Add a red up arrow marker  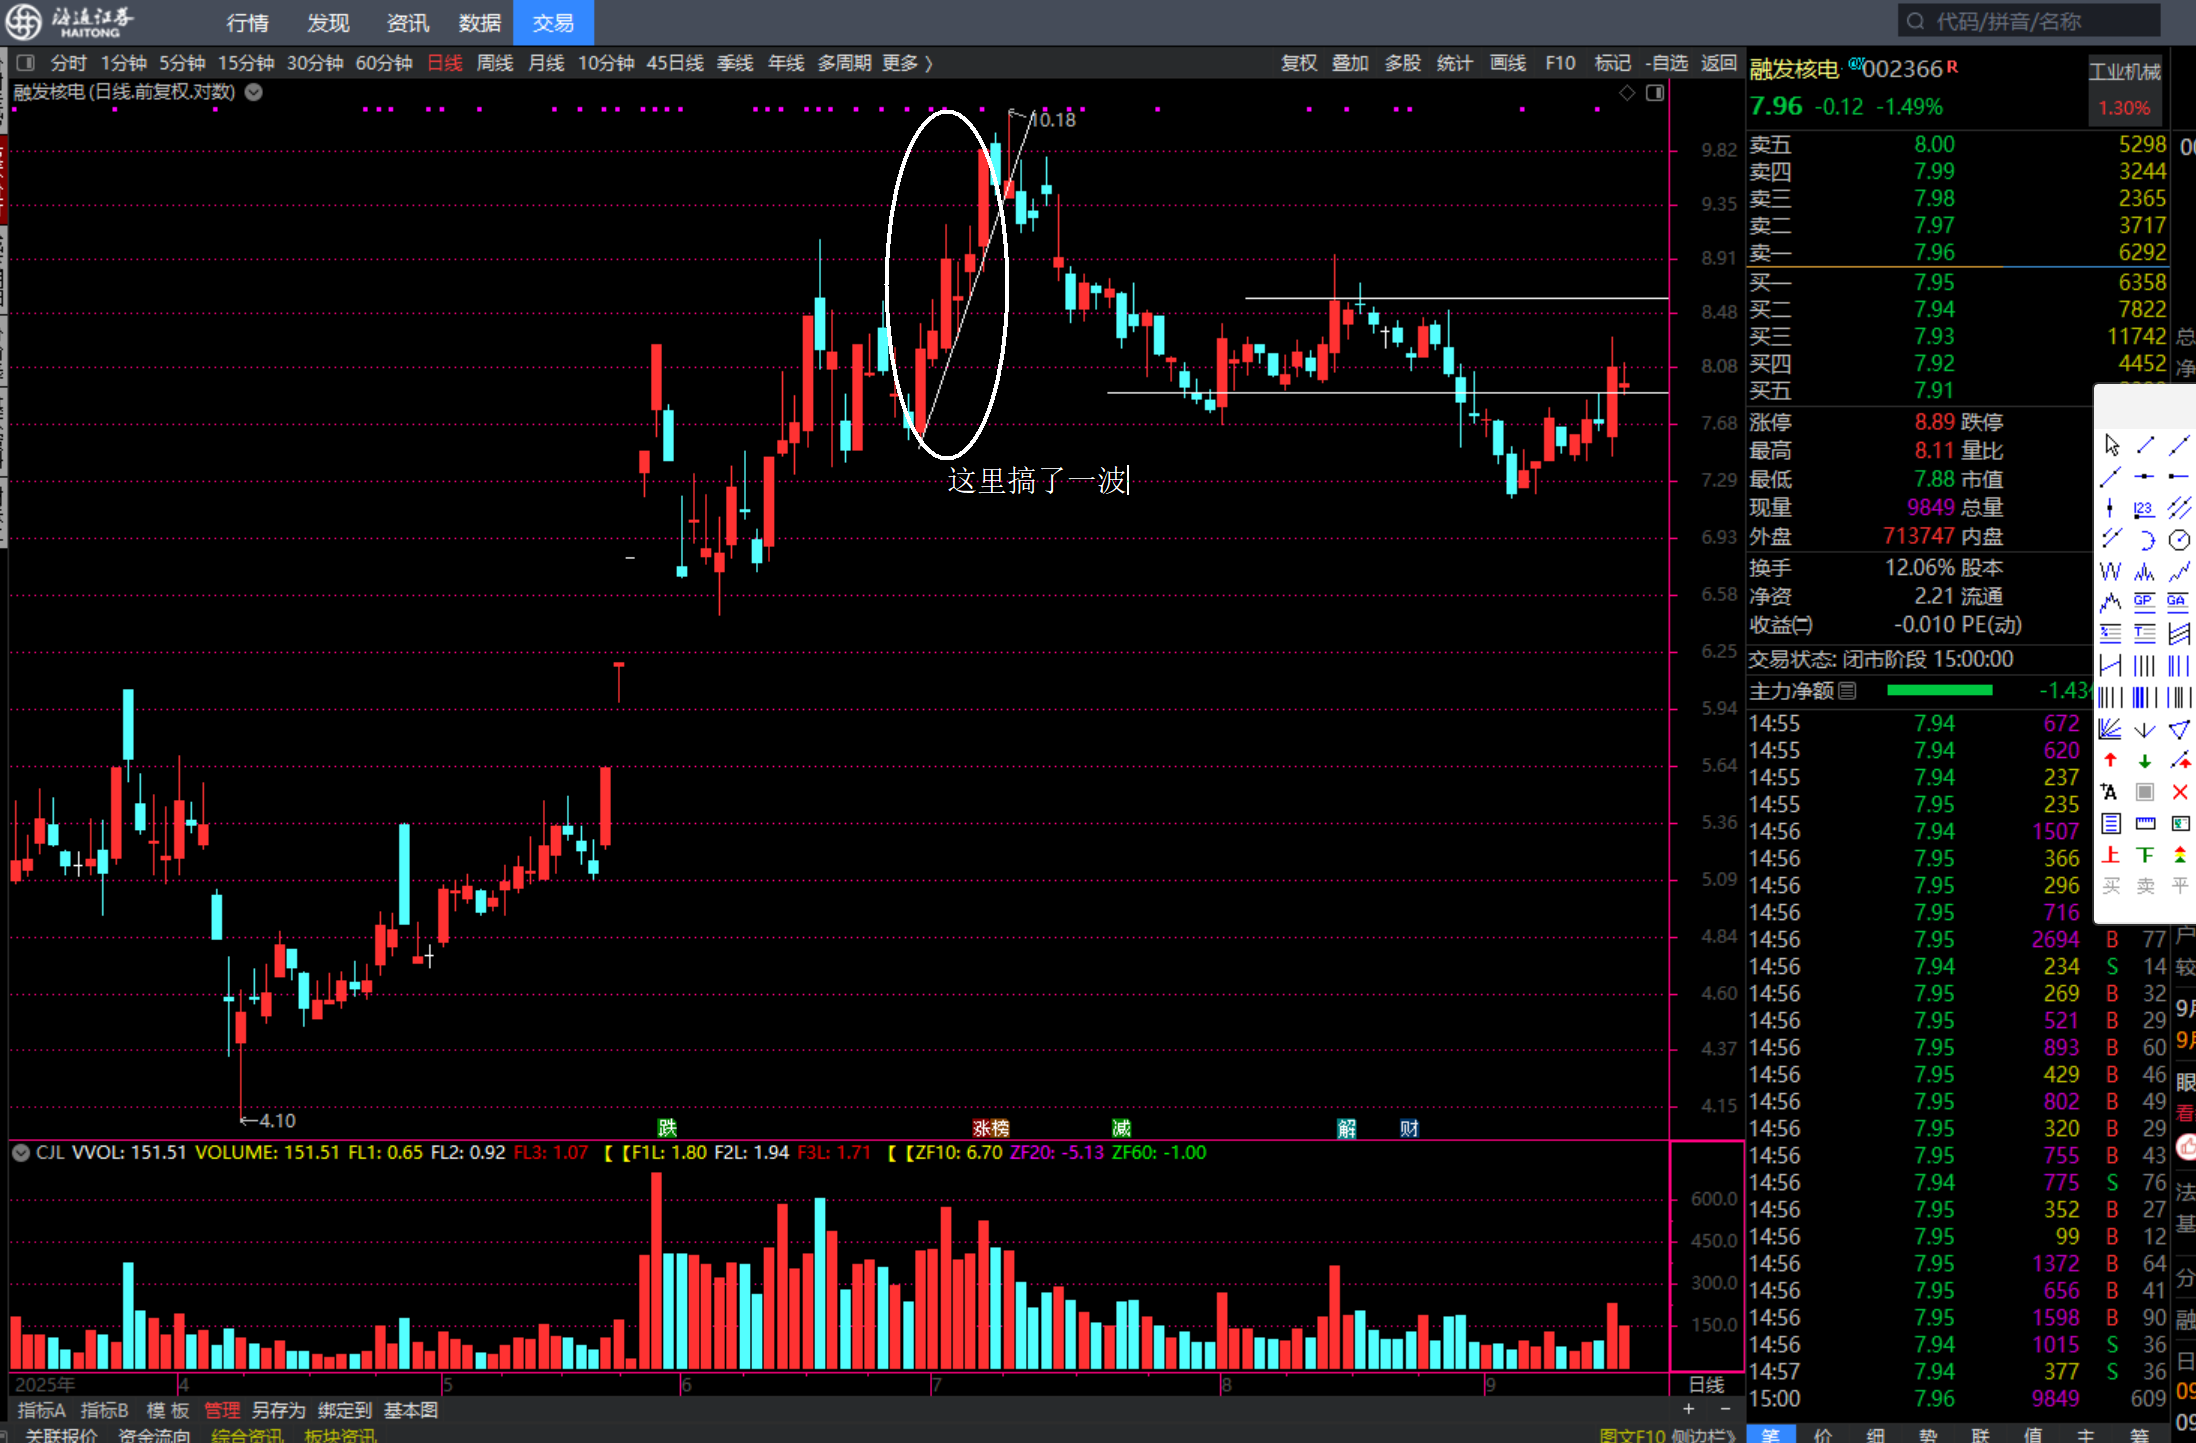click(x=2110, y=761)
